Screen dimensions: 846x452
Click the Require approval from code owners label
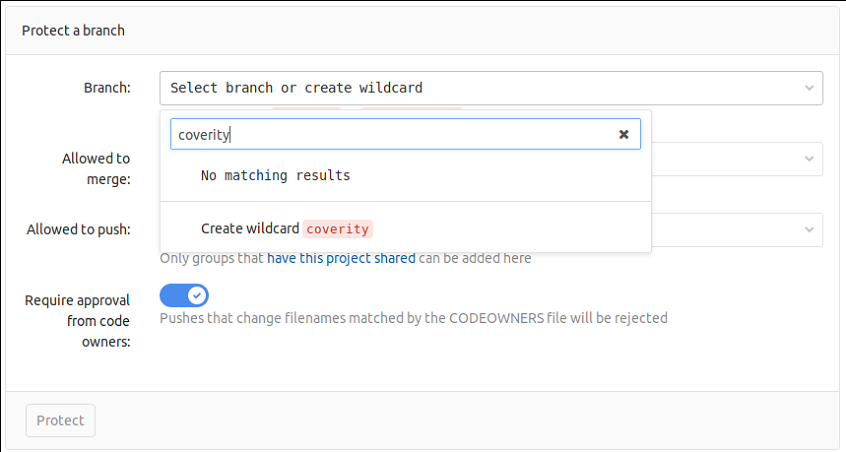[77, 320]
